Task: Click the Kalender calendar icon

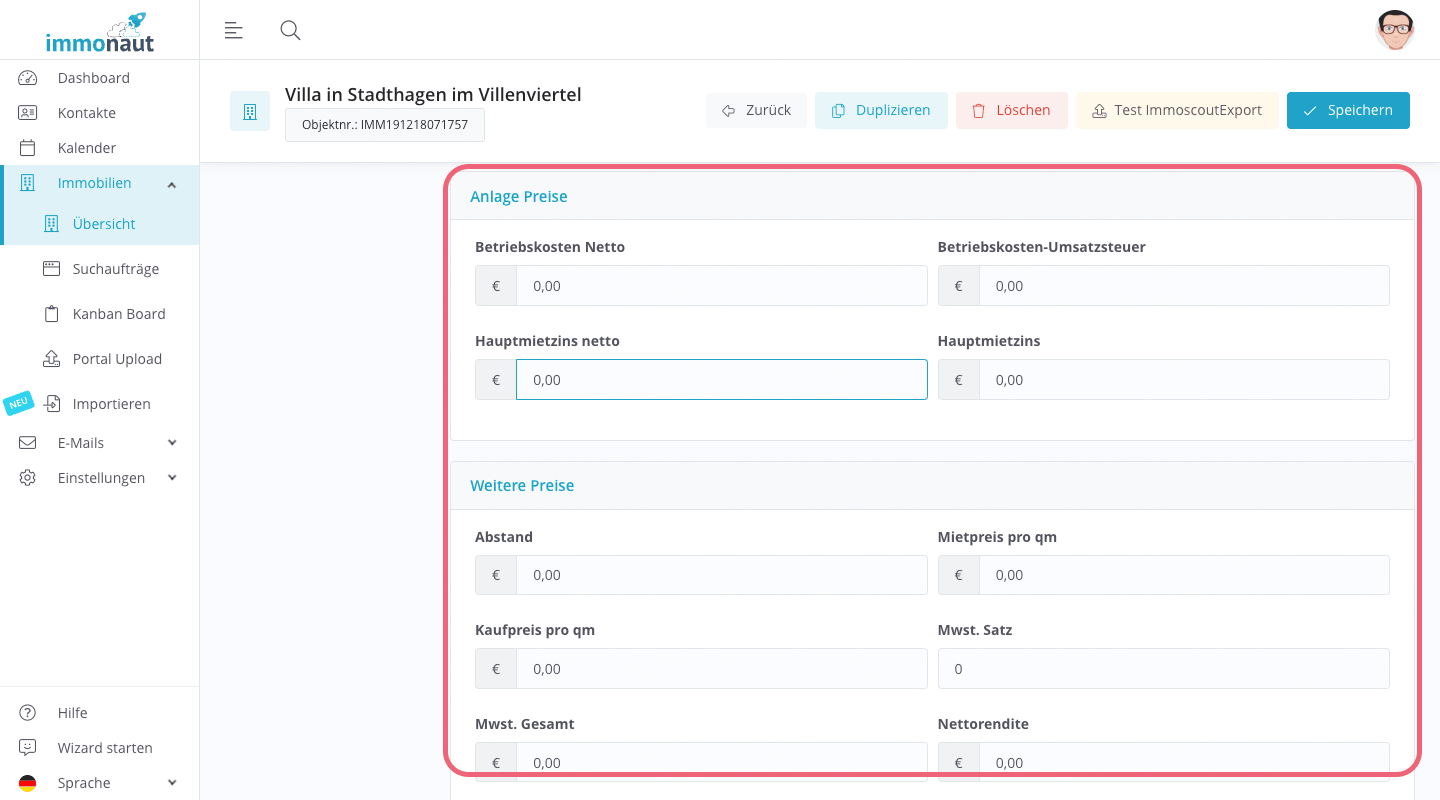Action: [28, 148]
